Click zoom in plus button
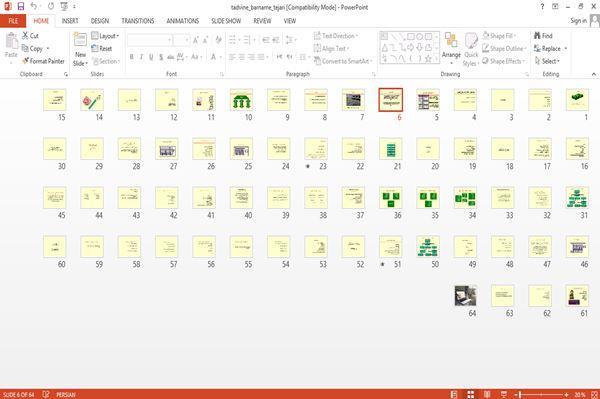Viewport: 600px width, 399px height. pyautogui.click(x=567, y=394)
